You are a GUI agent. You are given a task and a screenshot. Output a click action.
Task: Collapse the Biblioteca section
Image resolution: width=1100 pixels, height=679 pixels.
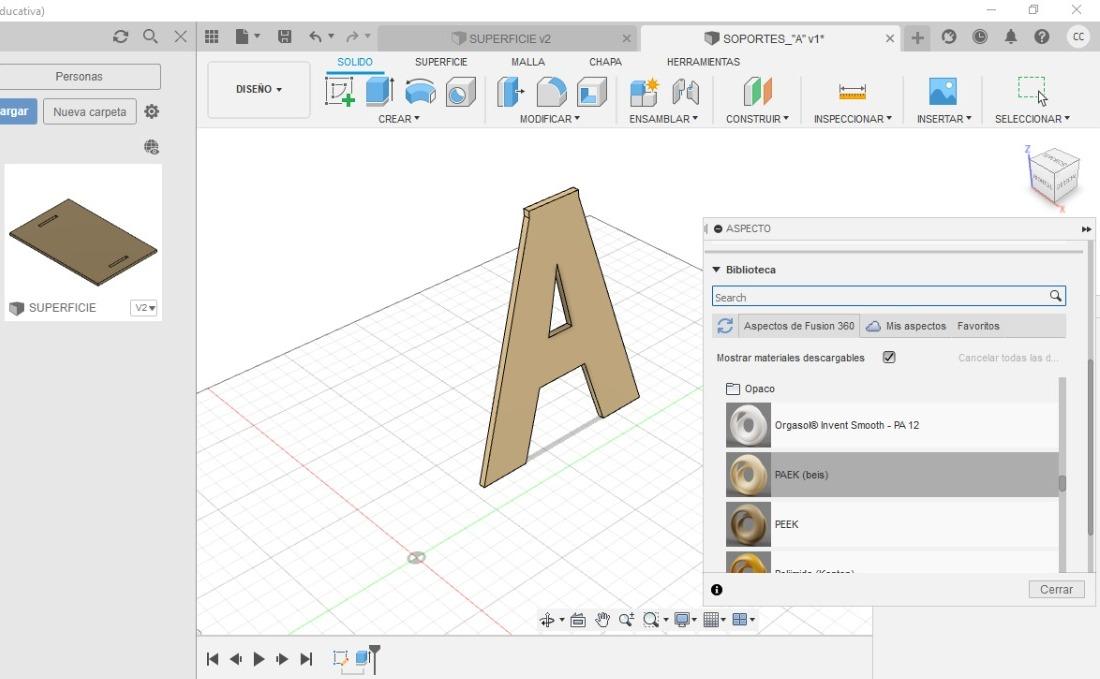click(716, 269)
